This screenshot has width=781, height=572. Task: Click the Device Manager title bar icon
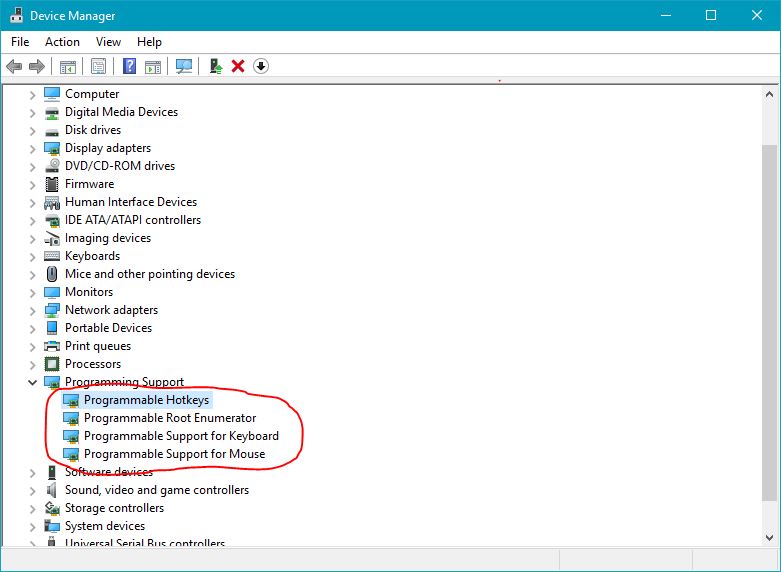click(x=16, y=15)
